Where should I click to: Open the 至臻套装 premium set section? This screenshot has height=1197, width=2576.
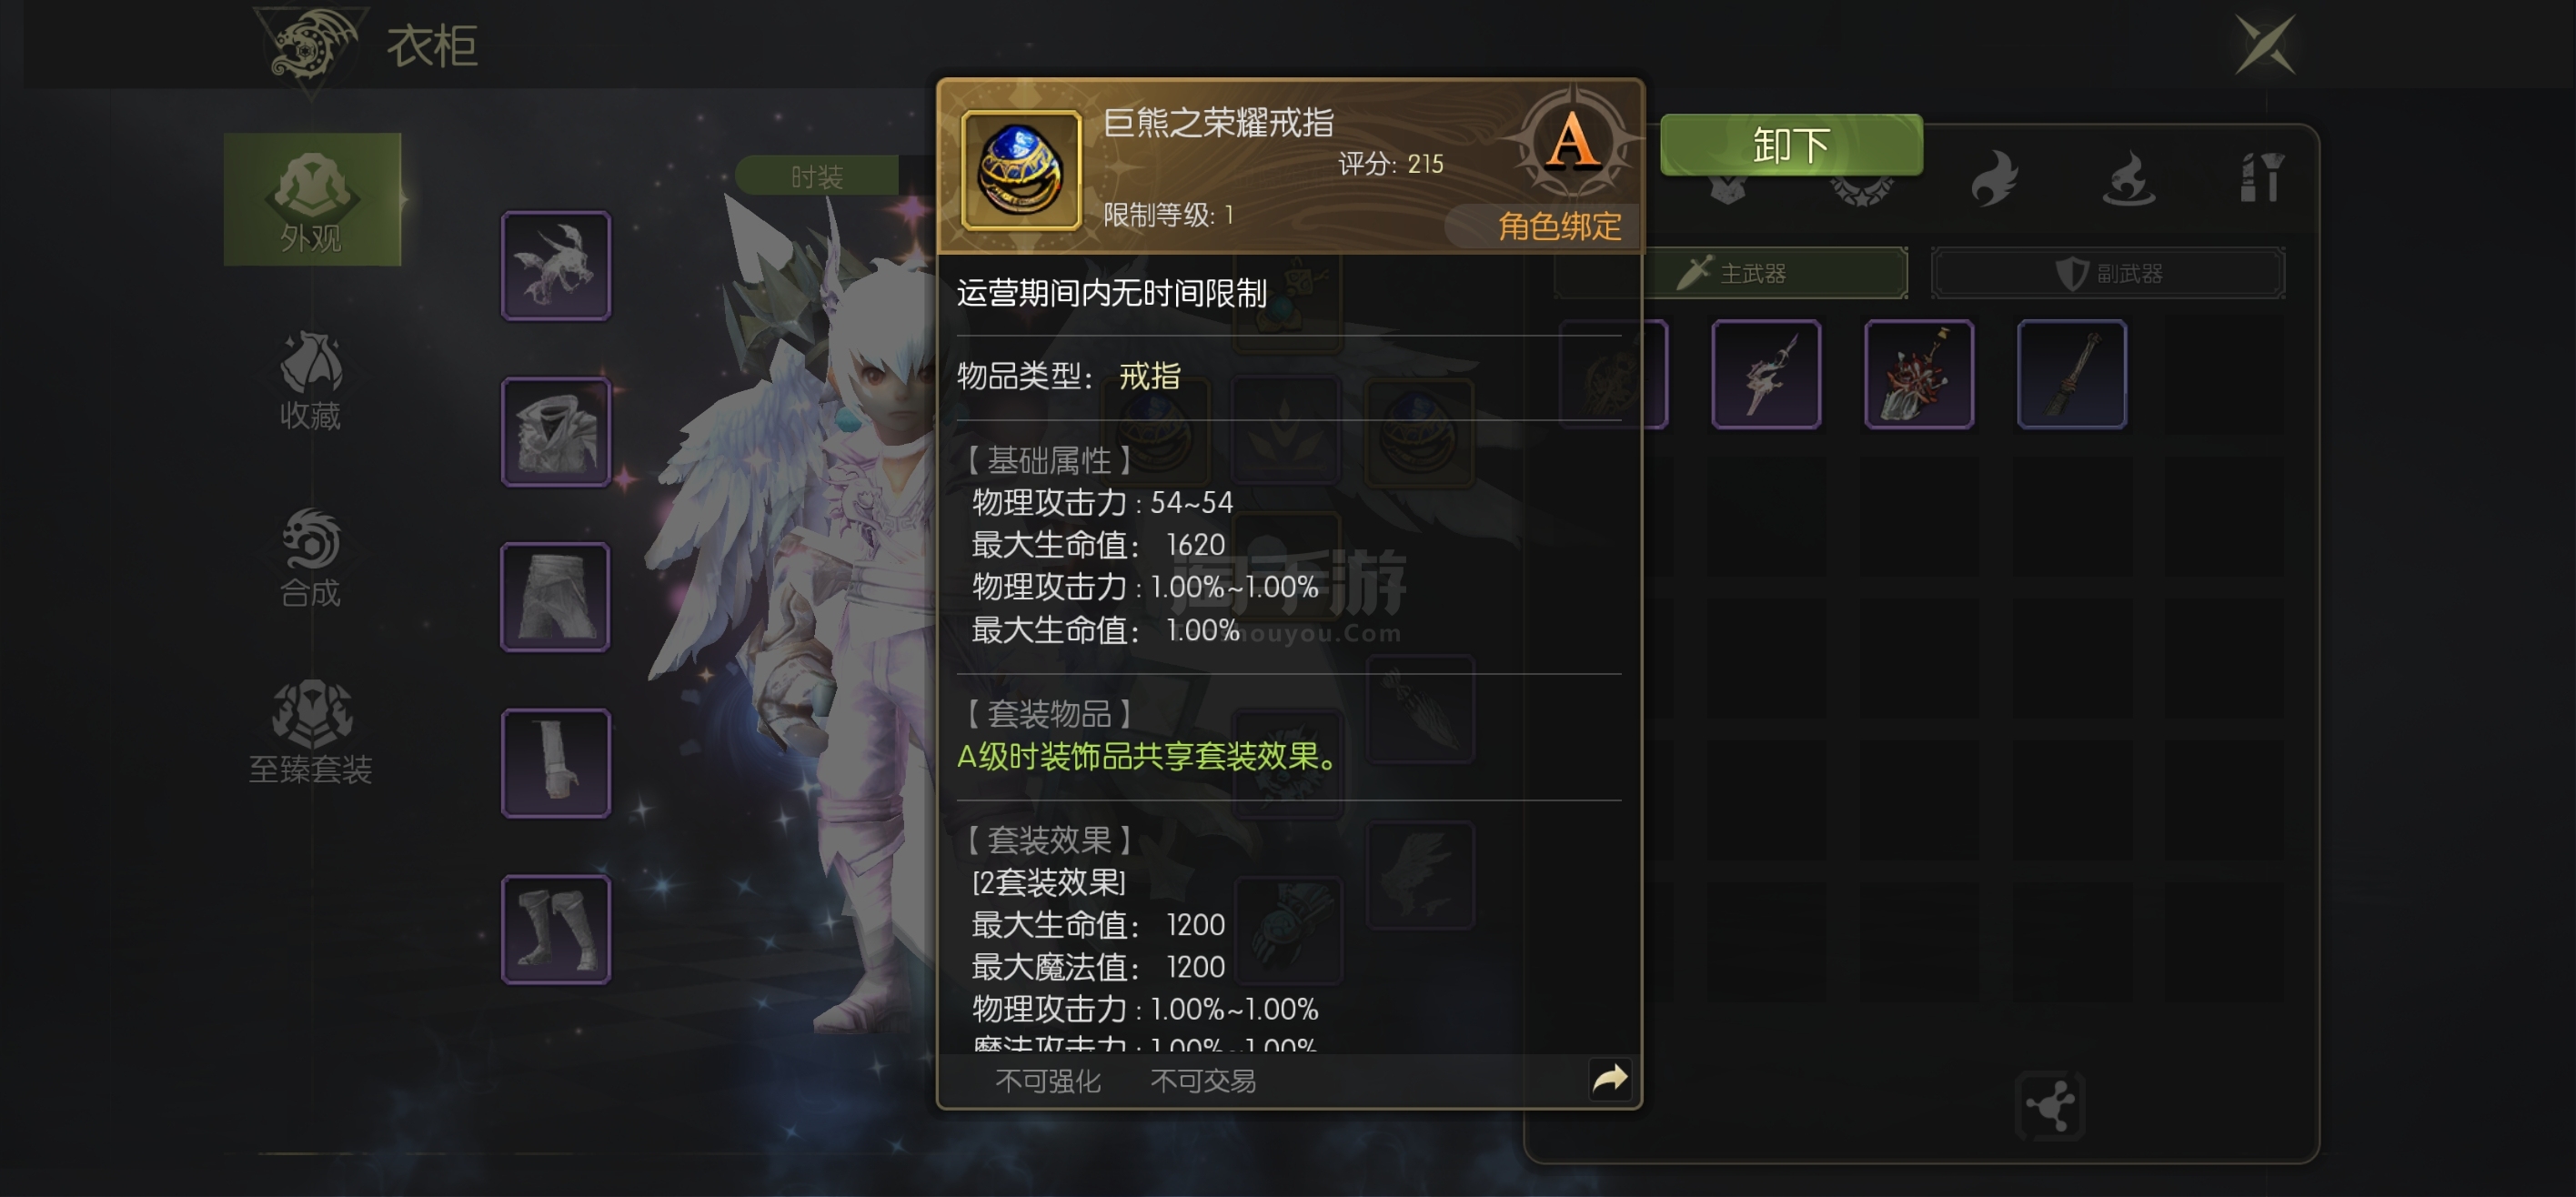(311, 733)
